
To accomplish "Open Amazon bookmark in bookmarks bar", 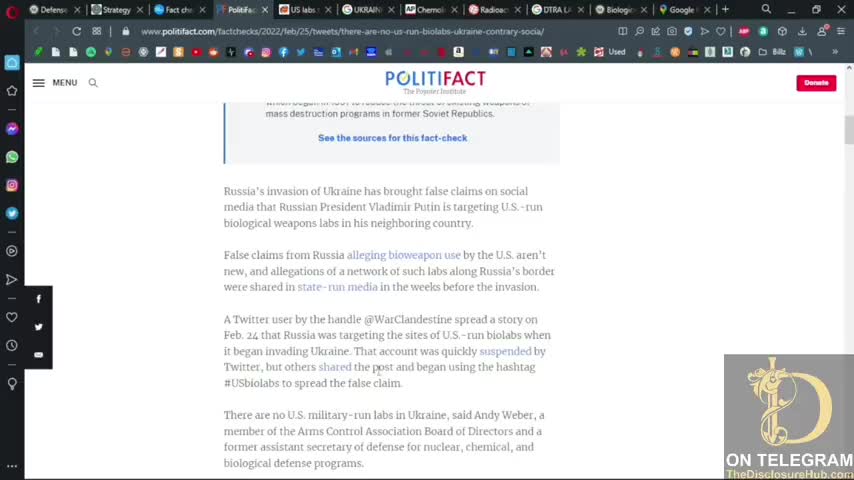I will 459,52.
